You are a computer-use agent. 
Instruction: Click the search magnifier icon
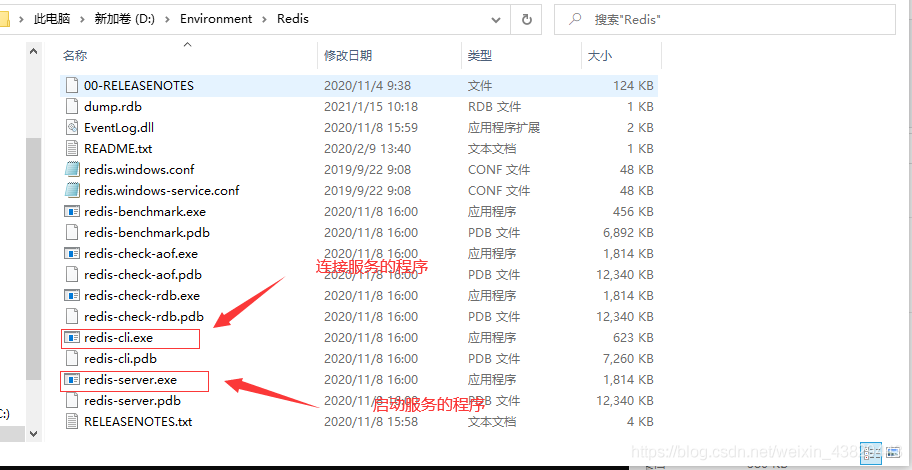tap(575, 19)
